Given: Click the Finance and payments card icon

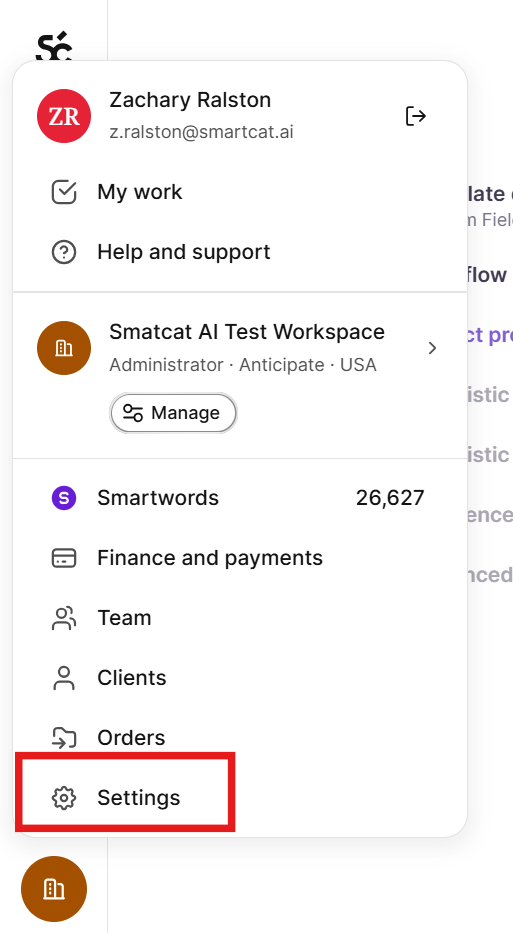Looking at the screenshot, I should pyautogui.click(x=64, y=558).
